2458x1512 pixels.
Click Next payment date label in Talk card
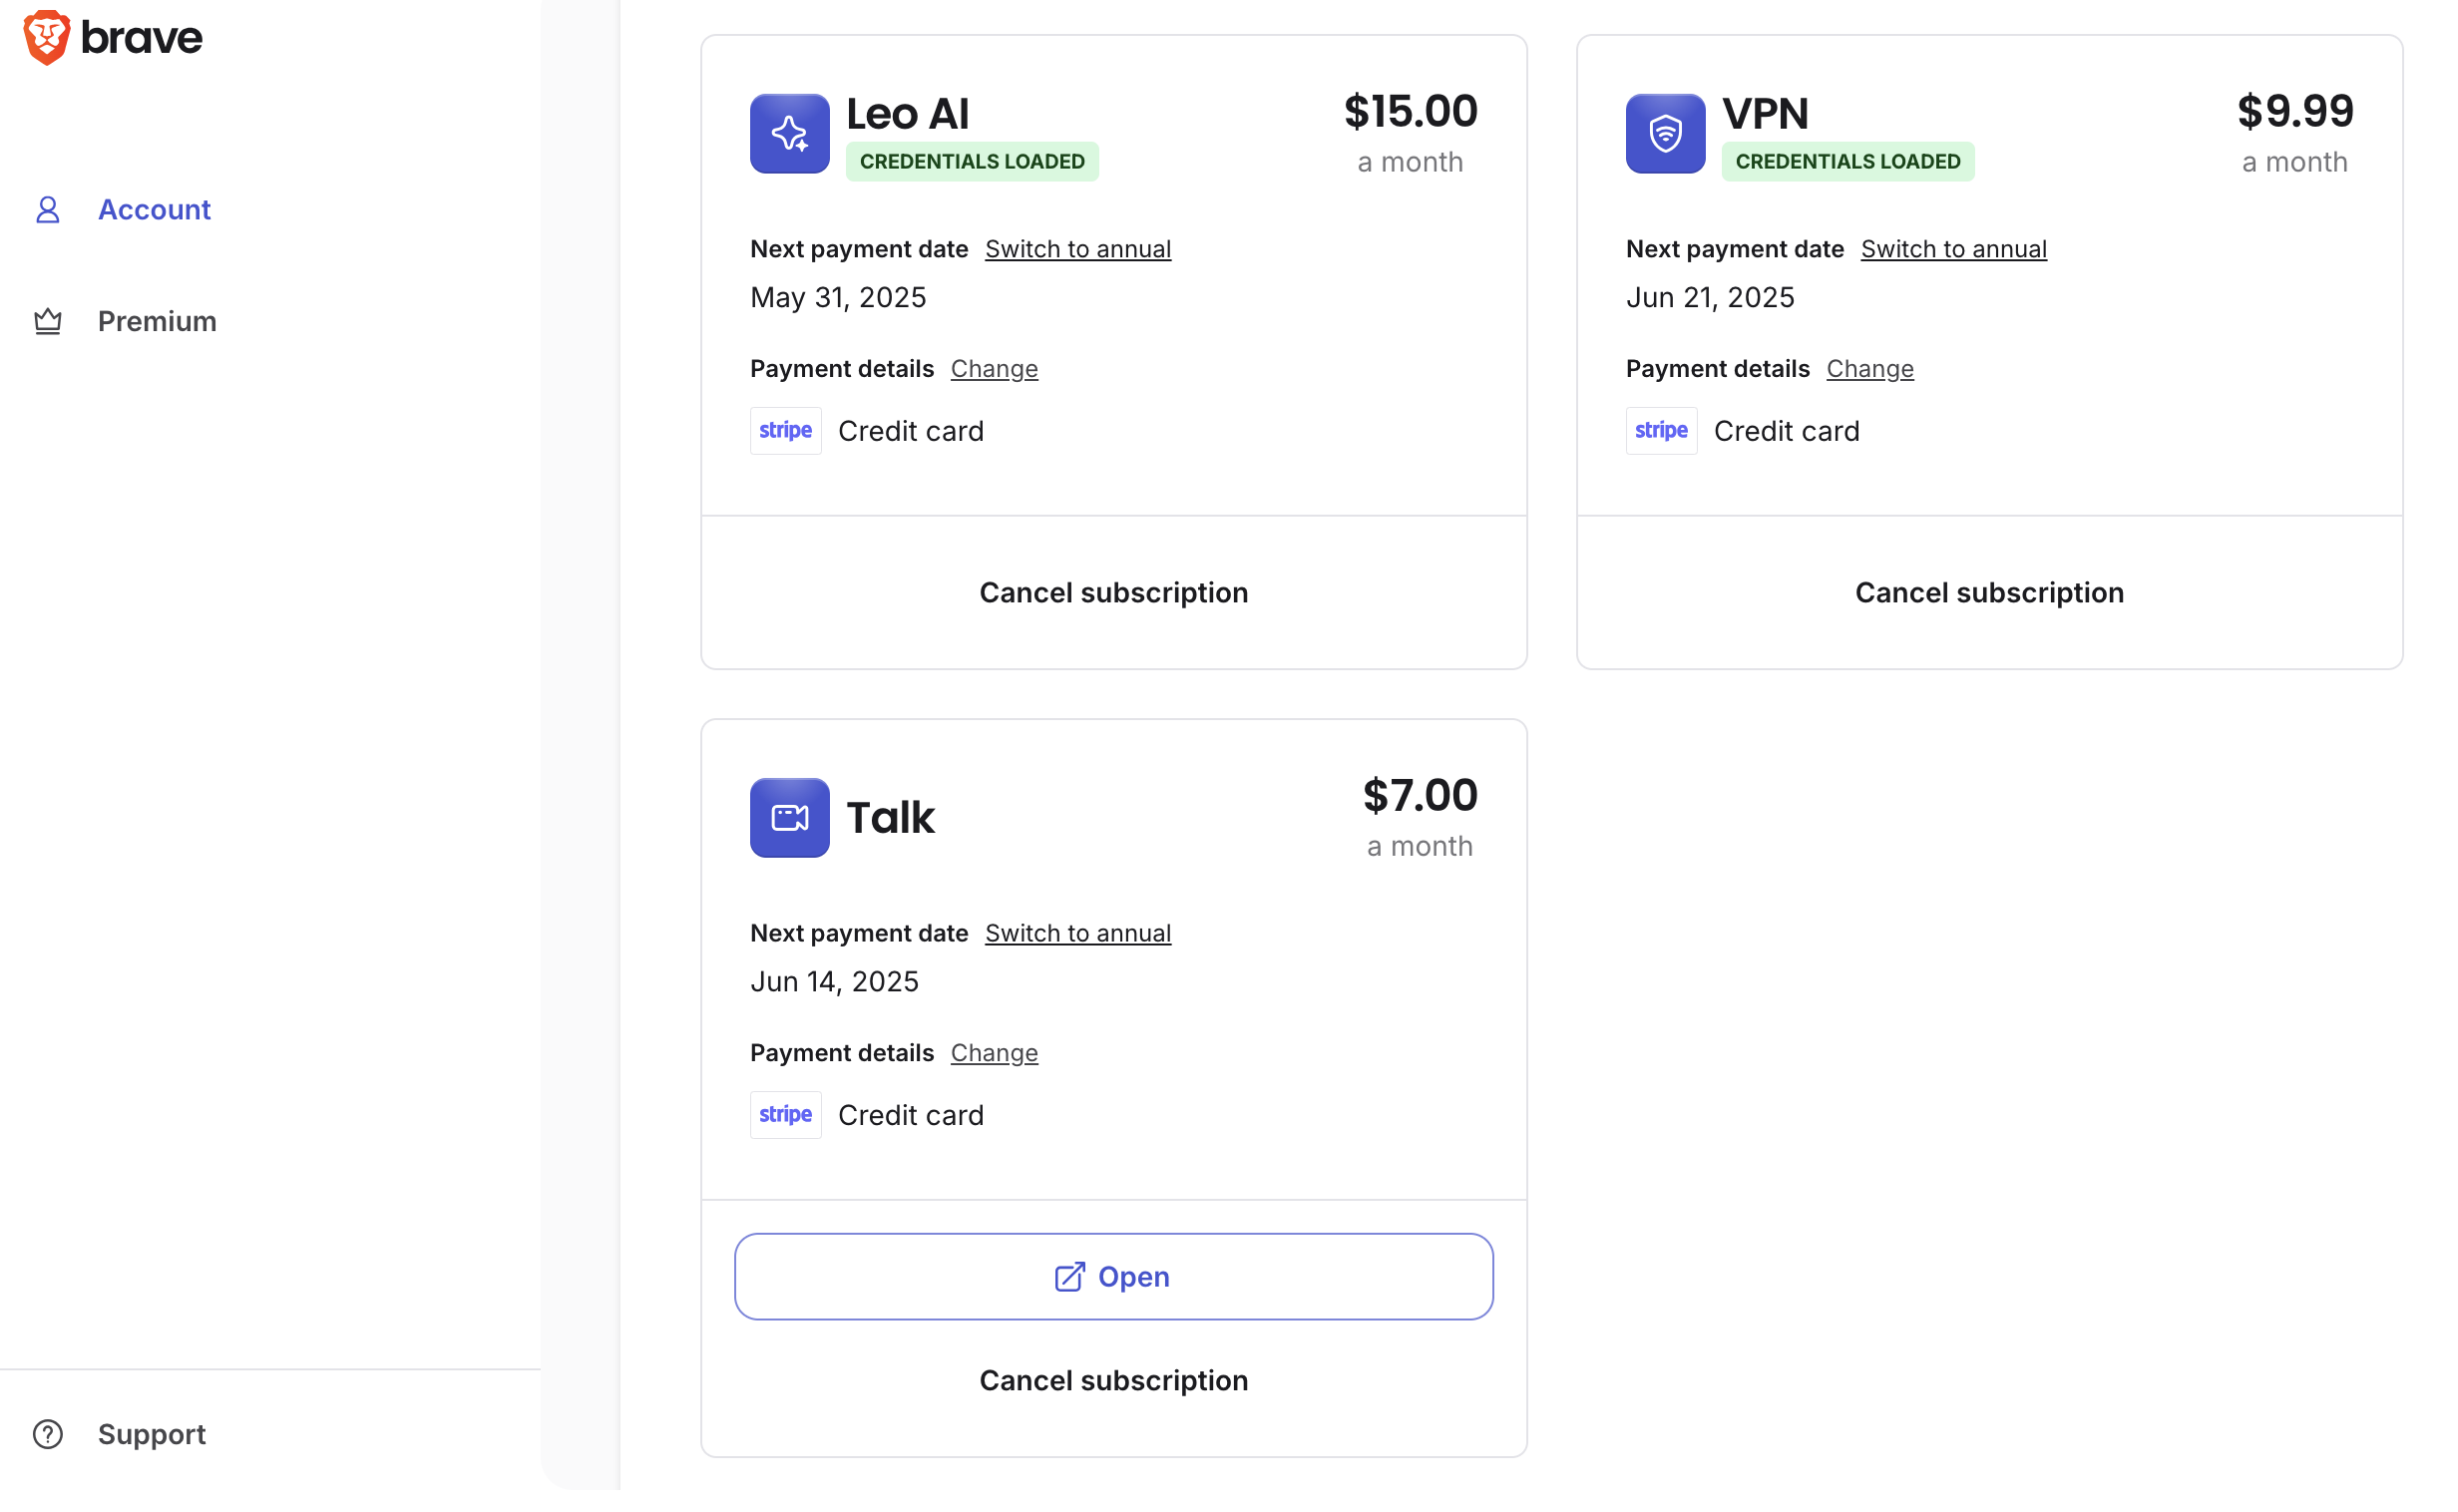click(859, 933)
